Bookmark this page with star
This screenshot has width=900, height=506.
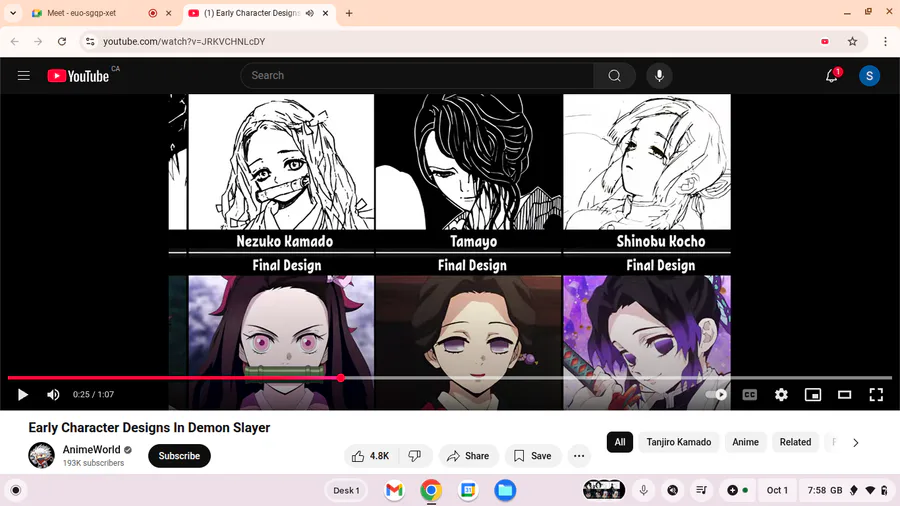point(852,41)
